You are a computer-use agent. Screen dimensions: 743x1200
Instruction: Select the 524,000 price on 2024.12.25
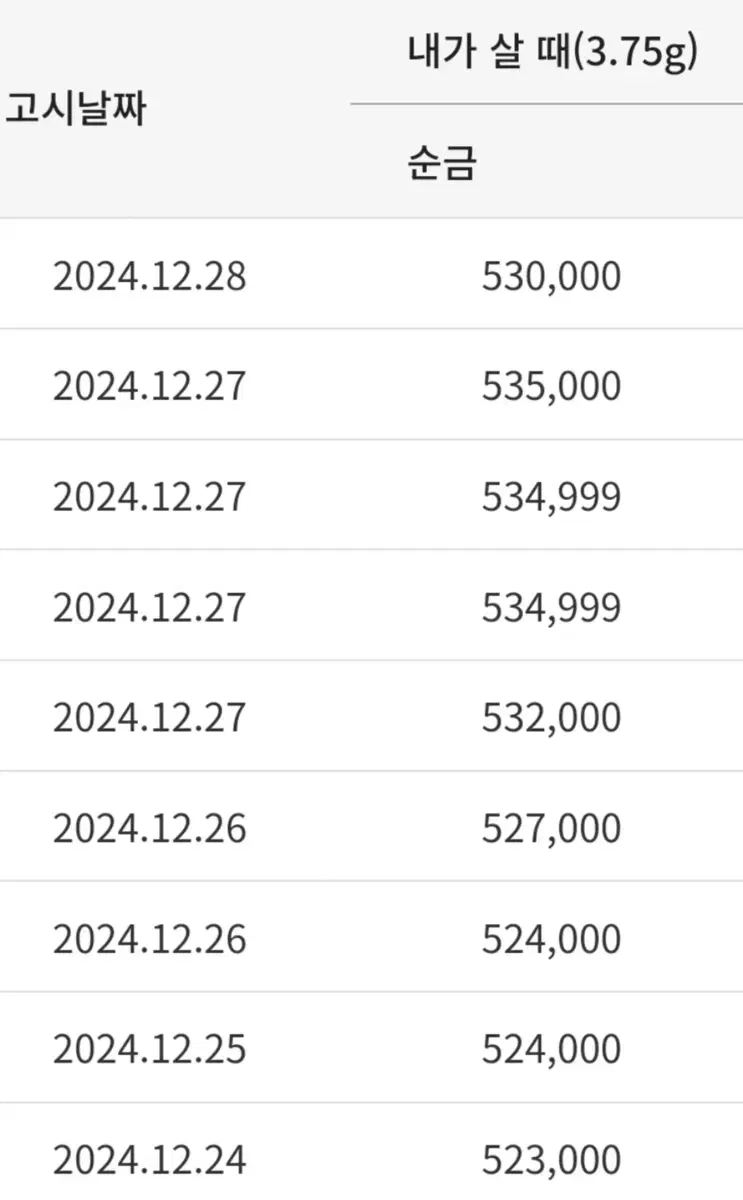551,1050
